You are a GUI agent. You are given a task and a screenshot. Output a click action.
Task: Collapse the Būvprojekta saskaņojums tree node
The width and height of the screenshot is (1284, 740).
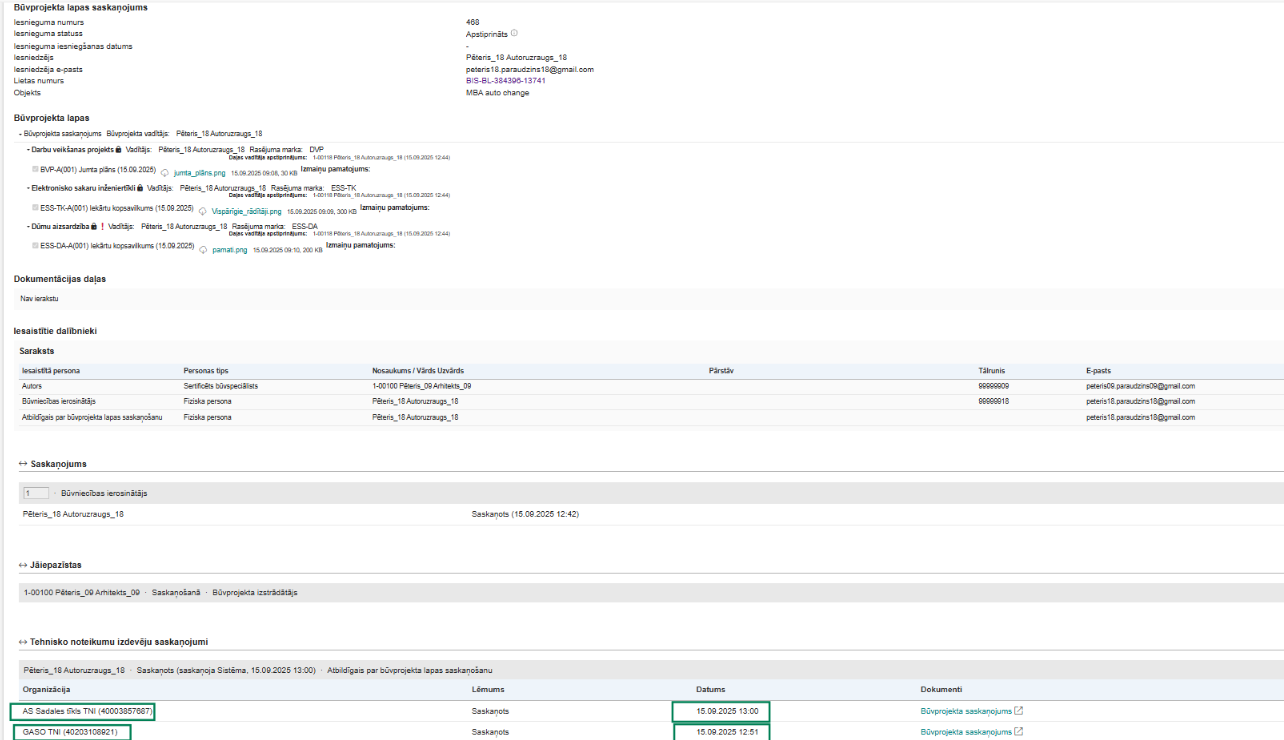(x=20, y=133)
